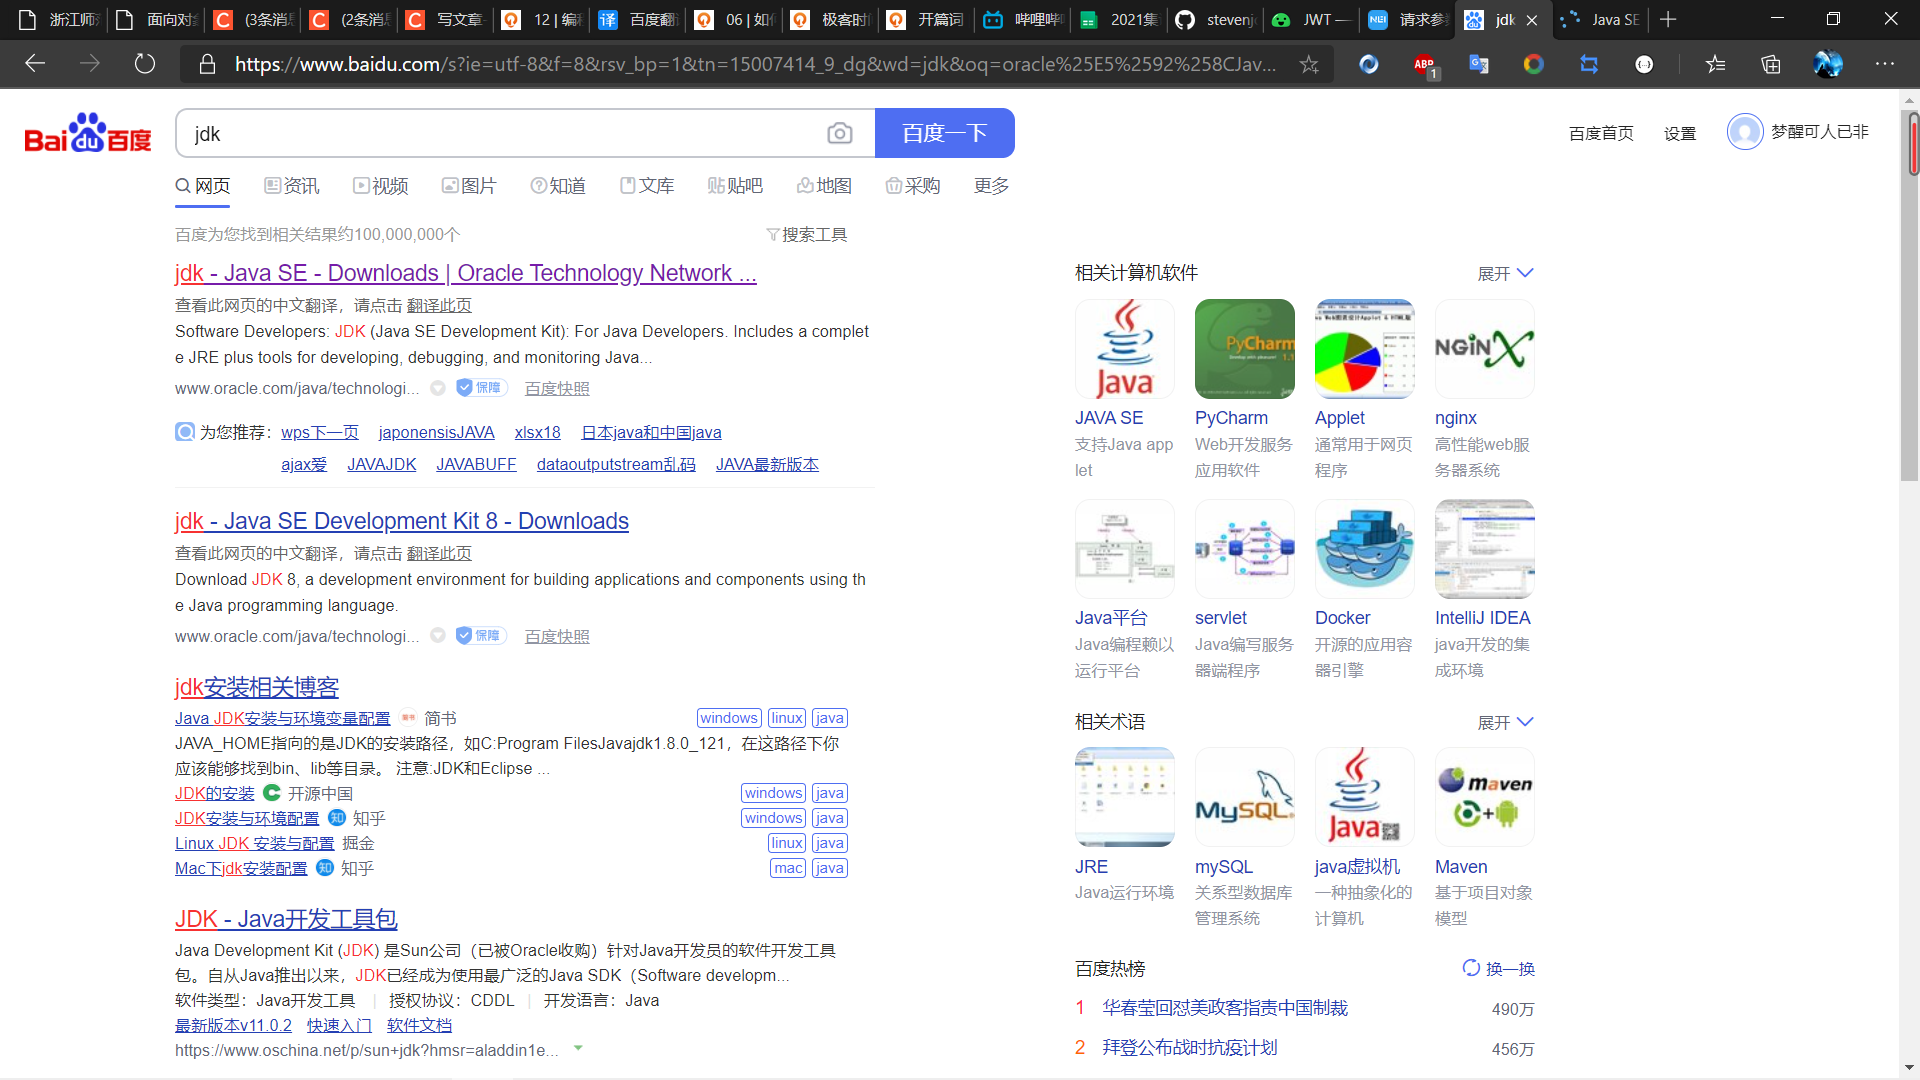Open the browser collections icon
This screenshot has width=1920, height=1080.
1770,65
